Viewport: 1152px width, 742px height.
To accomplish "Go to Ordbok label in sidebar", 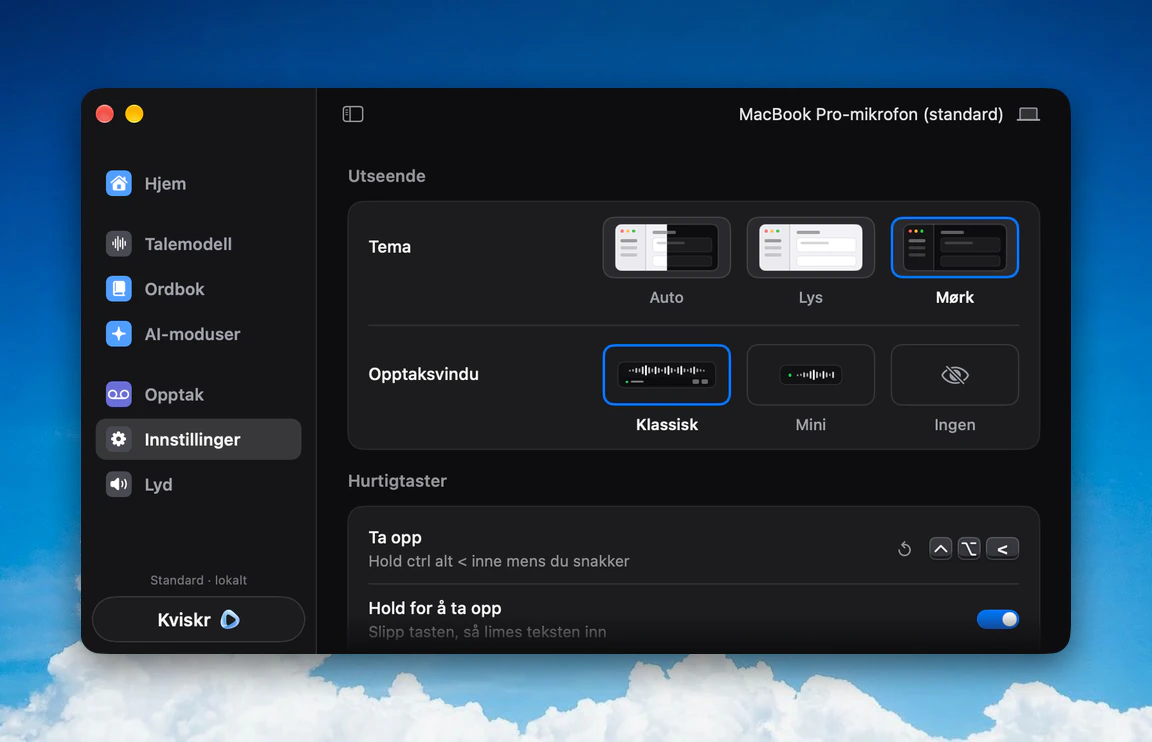I will [174, 289].
